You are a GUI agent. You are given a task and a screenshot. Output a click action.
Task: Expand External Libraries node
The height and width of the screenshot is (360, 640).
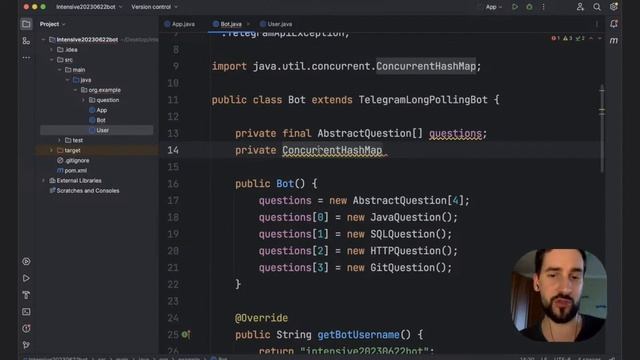click(x=43, y=180)
